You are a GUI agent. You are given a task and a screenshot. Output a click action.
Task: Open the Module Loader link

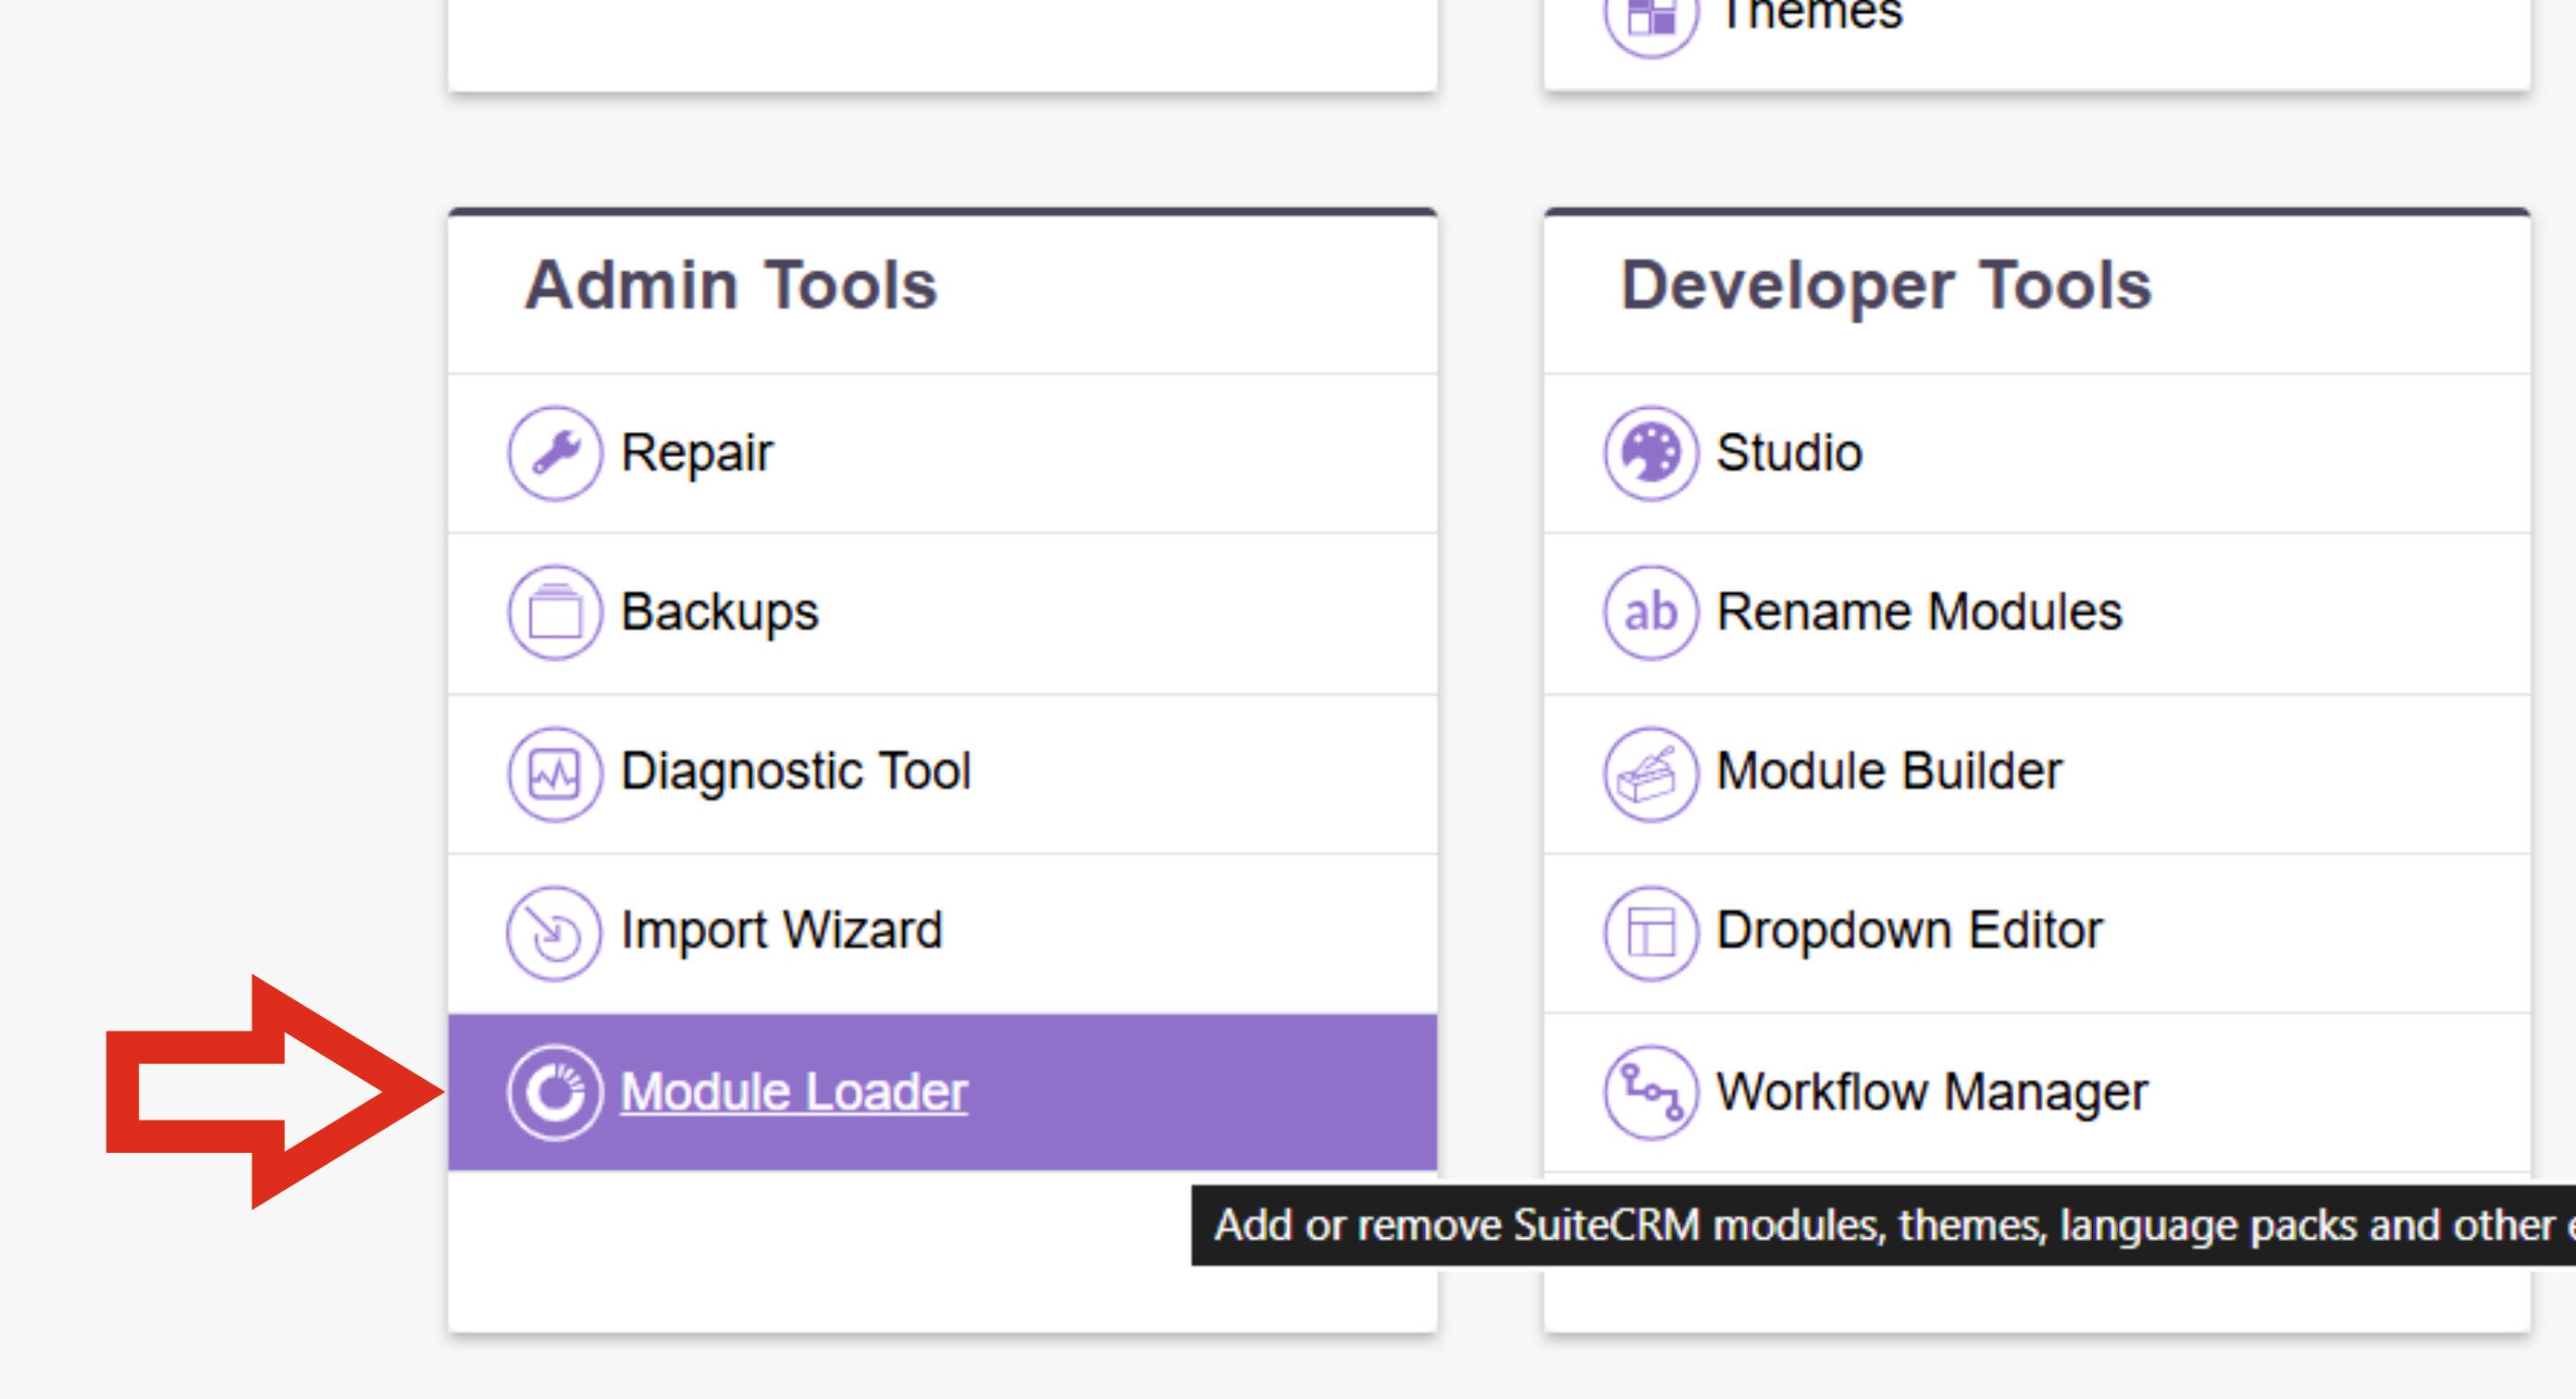coord(794,1091)
